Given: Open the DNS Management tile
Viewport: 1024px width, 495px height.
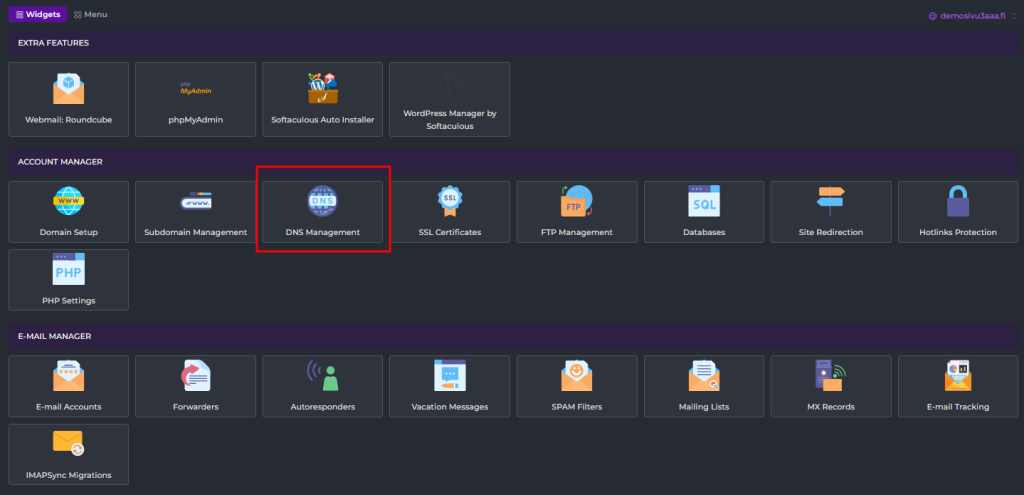Looking at the screenshot, I should (322, 212).
